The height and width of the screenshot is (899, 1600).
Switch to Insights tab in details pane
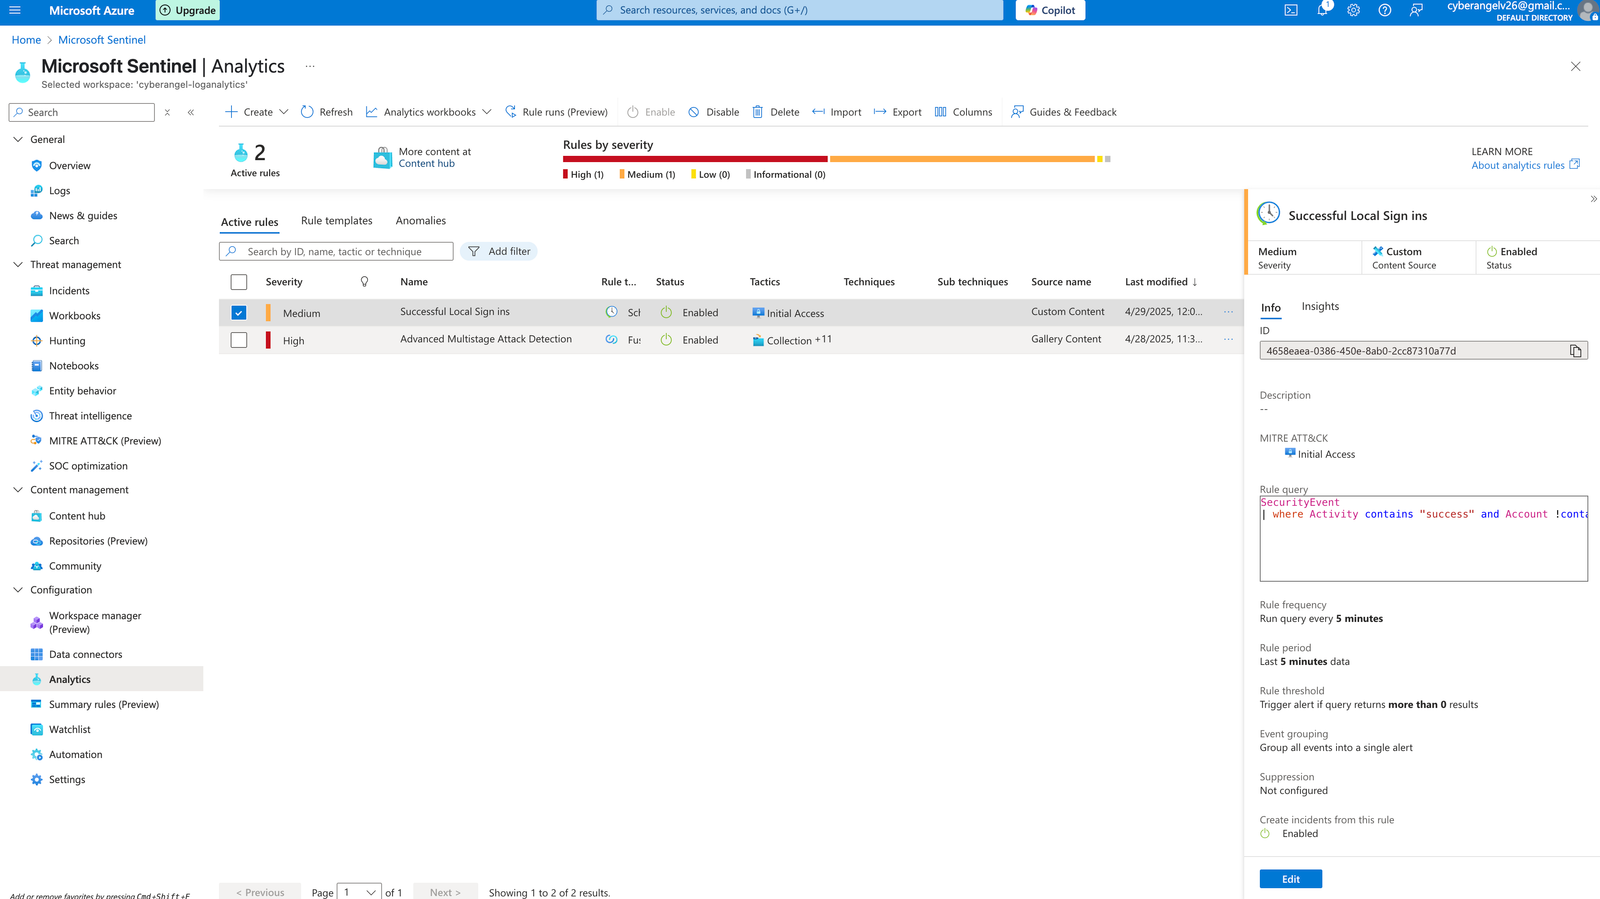pyautogui.click(x=1320, y=307)
